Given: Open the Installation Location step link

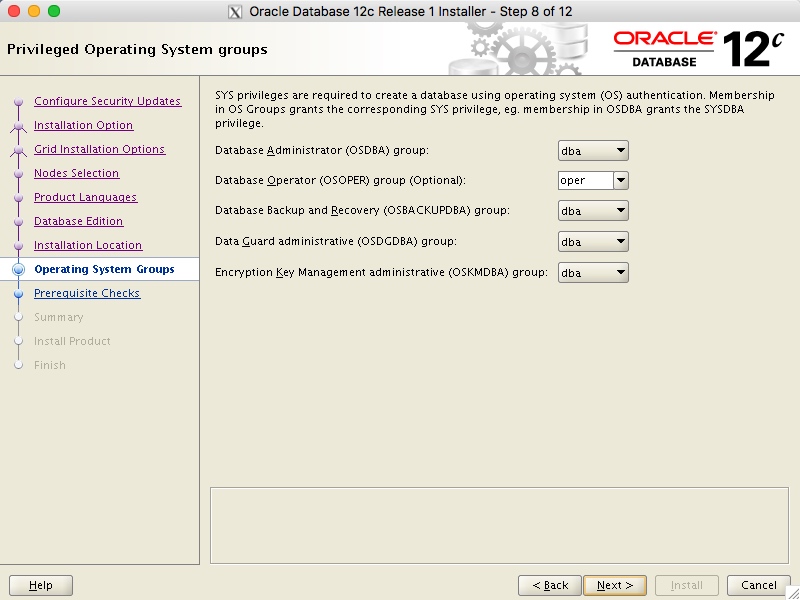Looking at the screenshot, I should [88, 245].
